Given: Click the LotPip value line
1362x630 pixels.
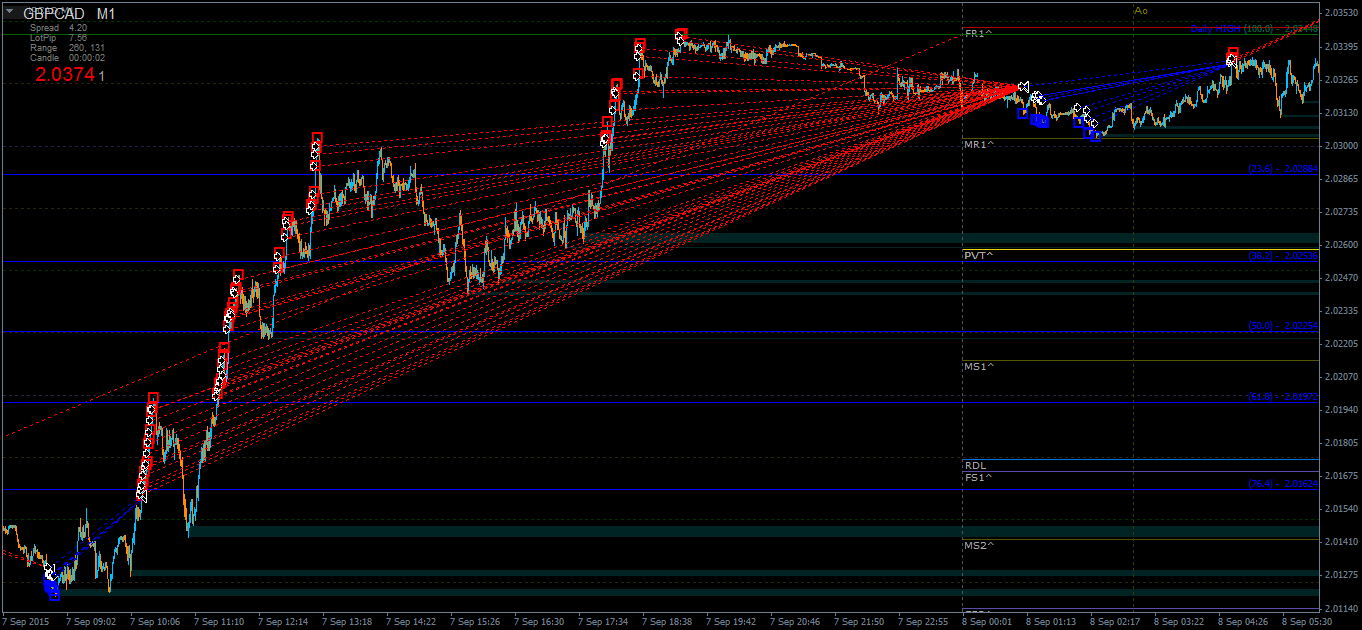Looking at the screenshot, I should click(59, 38).
